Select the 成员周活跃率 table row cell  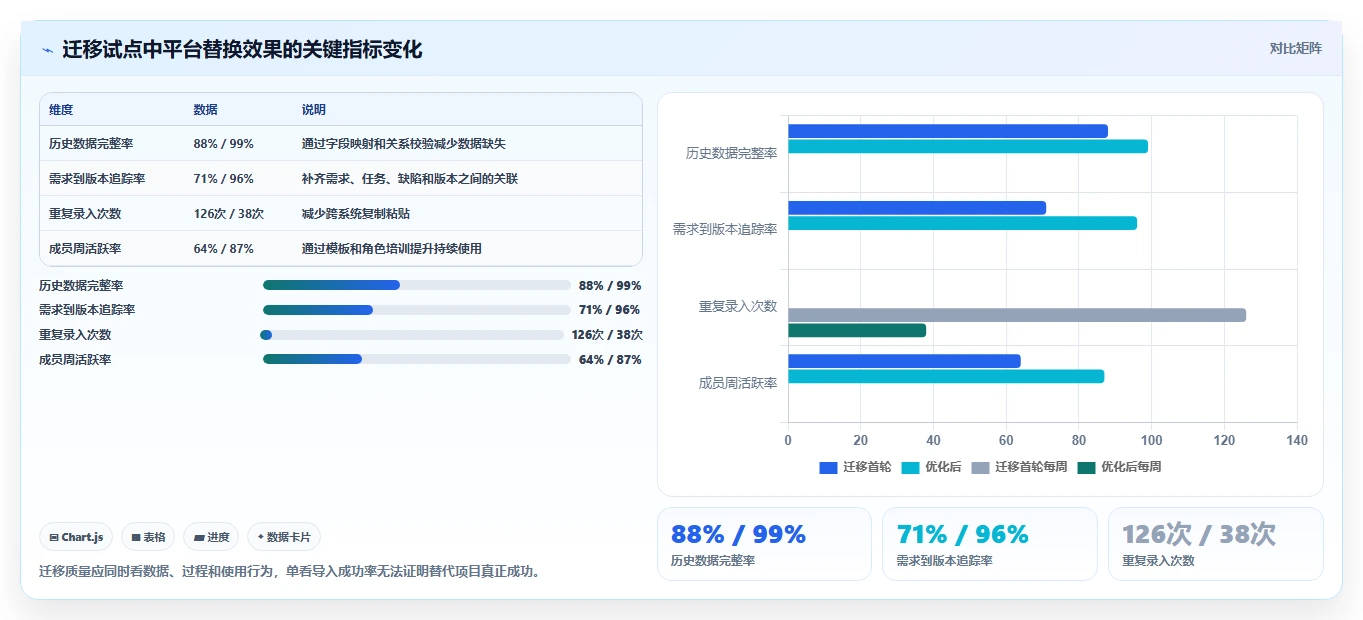coord(85,248)
